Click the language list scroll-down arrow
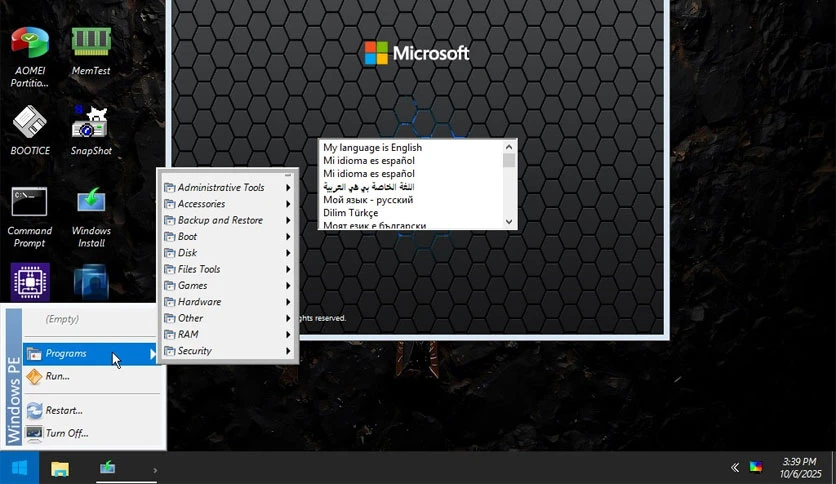 (x=509, y=222)
